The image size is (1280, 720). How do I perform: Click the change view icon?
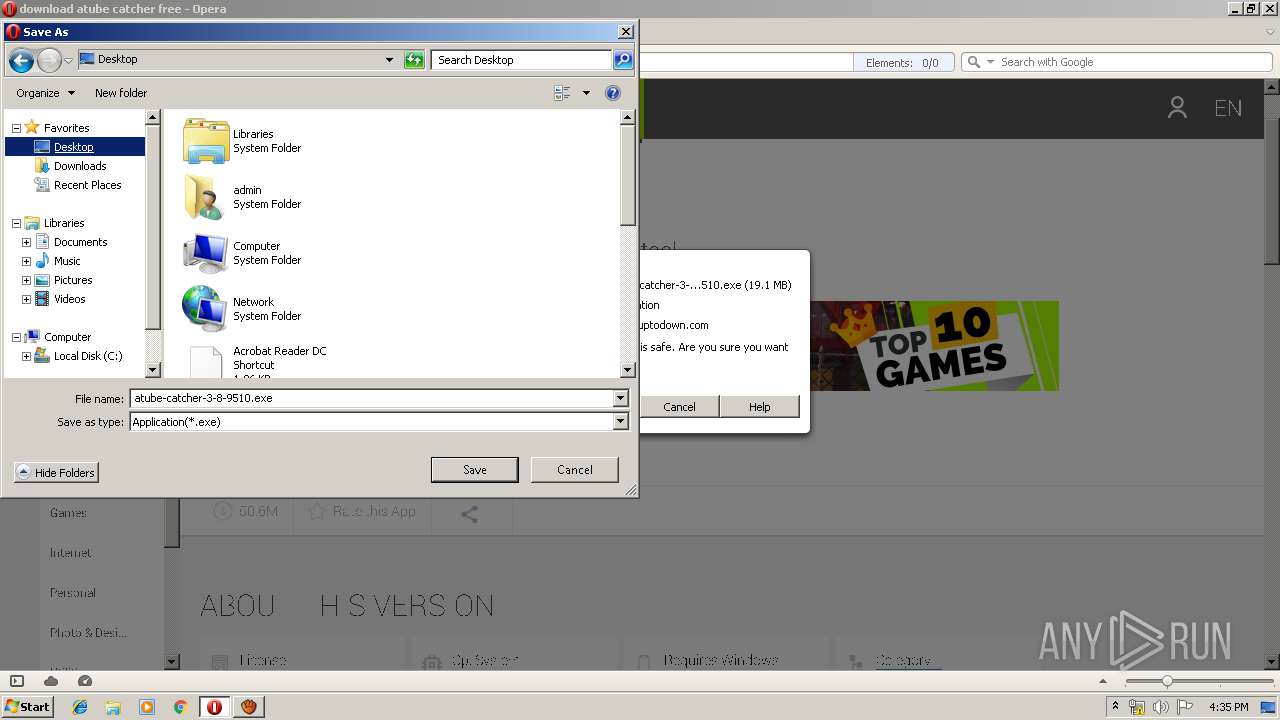(562, 93)
